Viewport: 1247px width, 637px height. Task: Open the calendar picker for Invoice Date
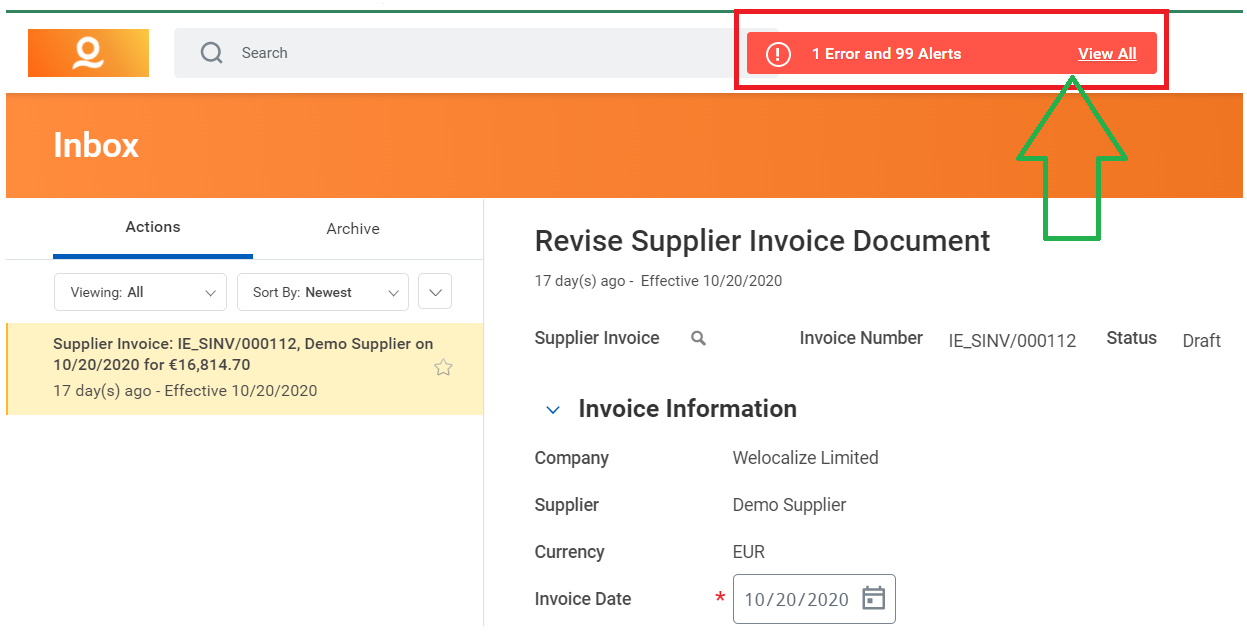[x=872, y=598]
